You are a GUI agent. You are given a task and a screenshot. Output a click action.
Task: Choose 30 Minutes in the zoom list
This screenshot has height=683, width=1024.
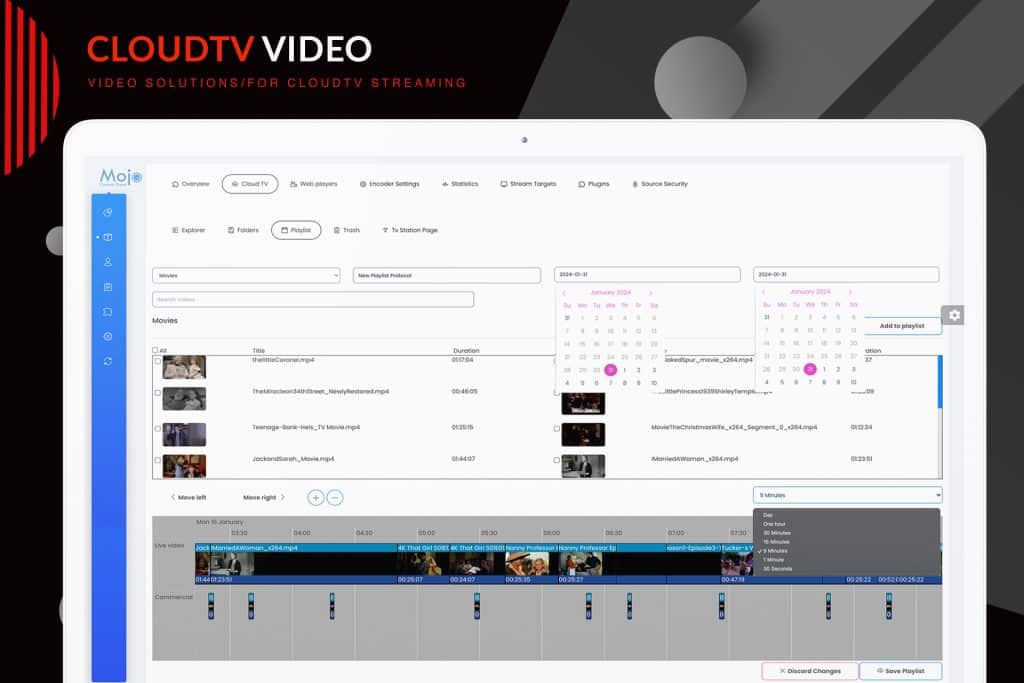(x=776, y=533)
